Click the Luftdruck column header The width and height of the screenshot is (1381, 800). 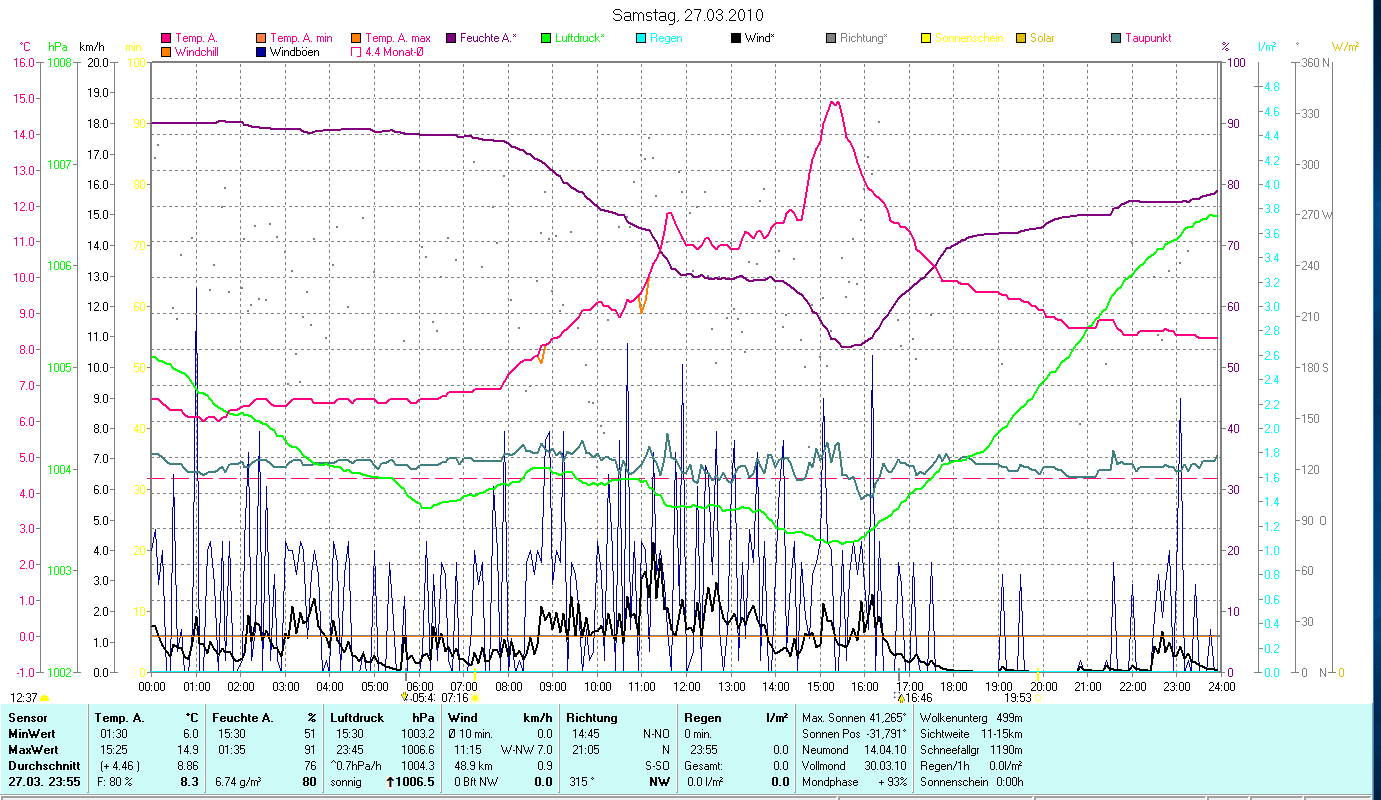click(x=356, y=717)
